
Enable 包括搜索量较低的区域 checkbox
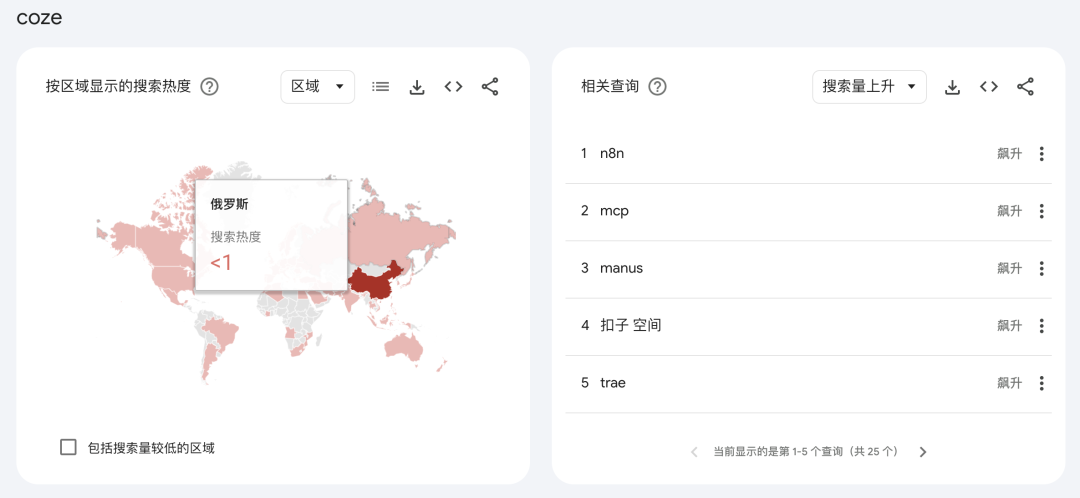[68, 447]
